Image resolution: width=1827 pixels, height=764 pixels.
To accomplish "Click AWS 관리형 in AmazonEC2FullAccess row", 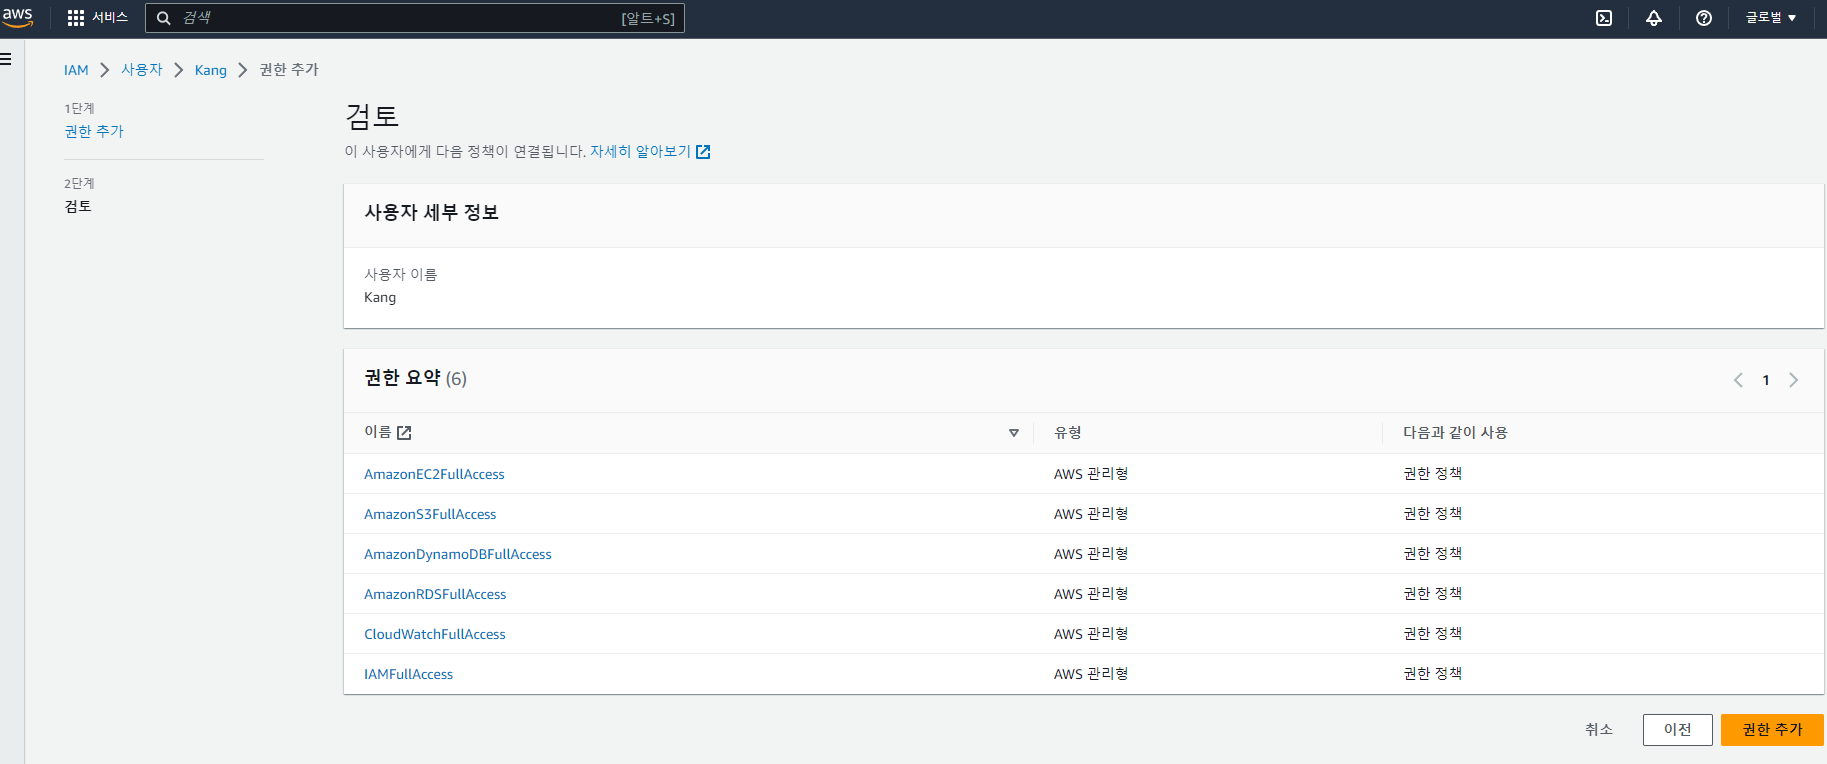I will tap(1091, 474).
